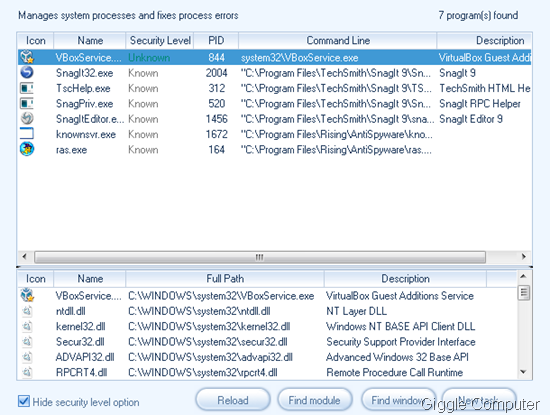Click the knownsvr.exe process icon
Screen dimensions: 550x415
click(x=27, y=134)
